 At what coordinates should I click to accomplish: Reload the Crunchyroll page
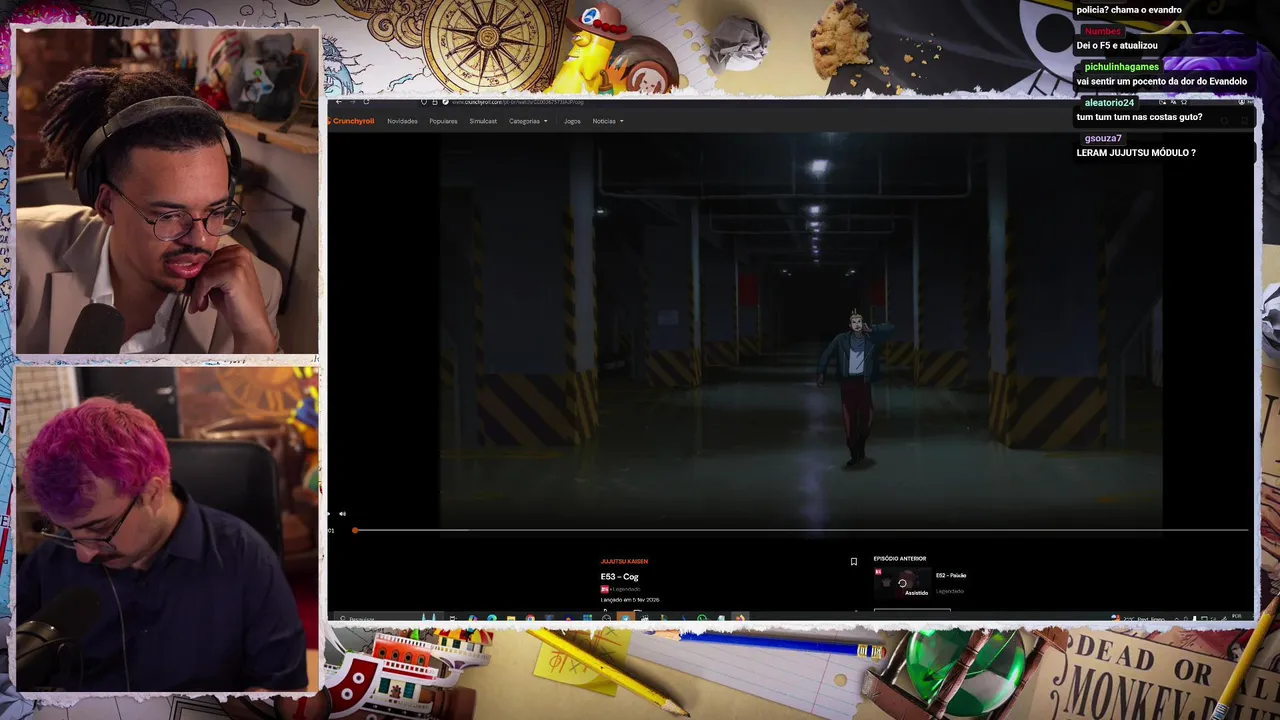(x=366, y=102)
